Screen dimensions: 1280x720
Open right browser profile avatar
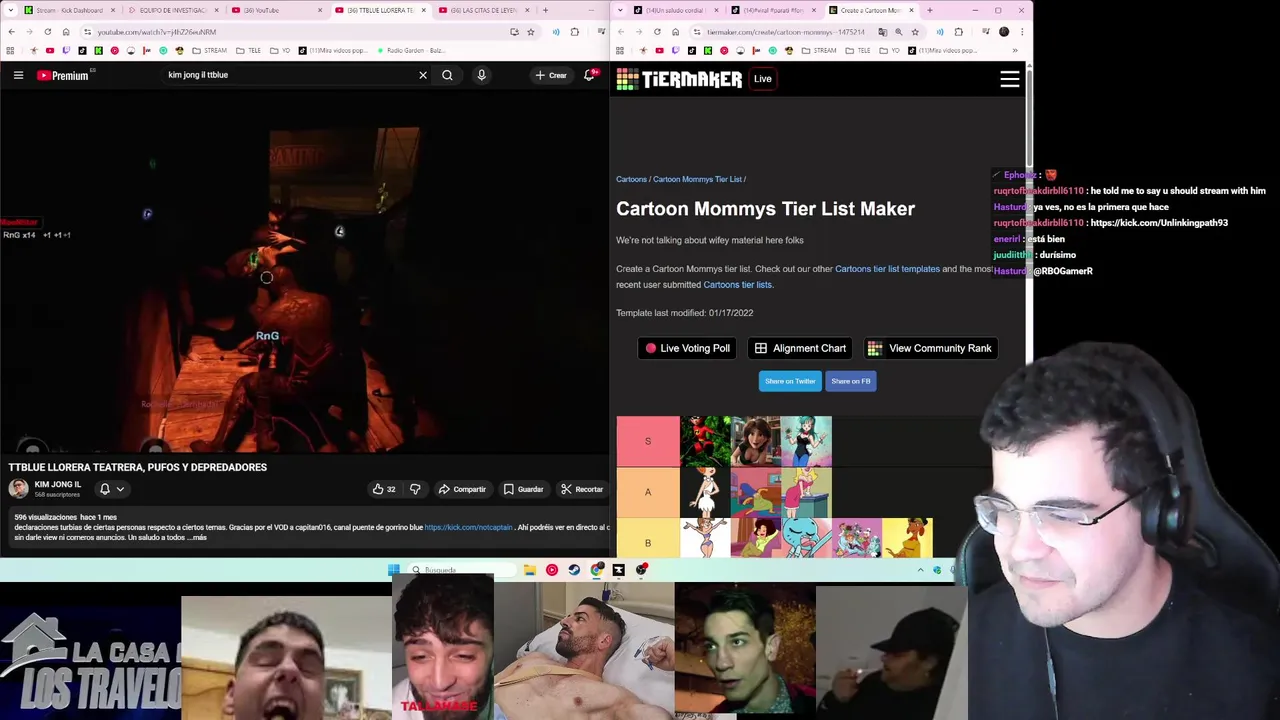(x=1004, y=32)
